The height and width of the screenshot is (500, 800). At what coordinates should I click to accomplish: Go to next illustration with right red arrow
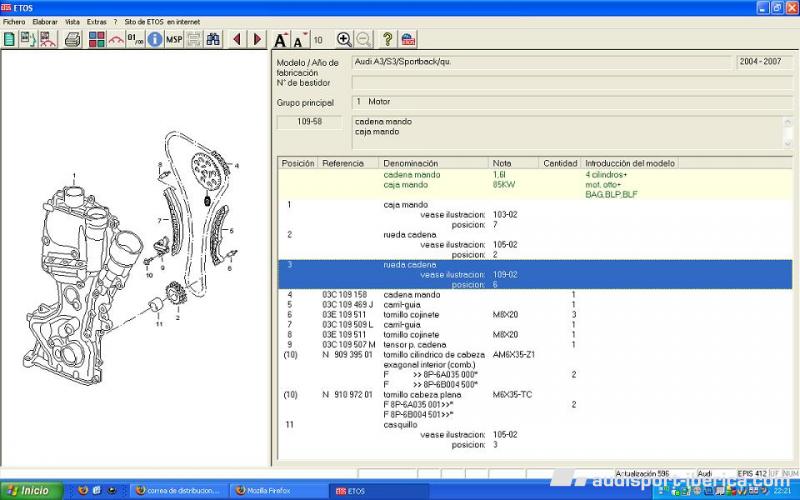(257, 39)
